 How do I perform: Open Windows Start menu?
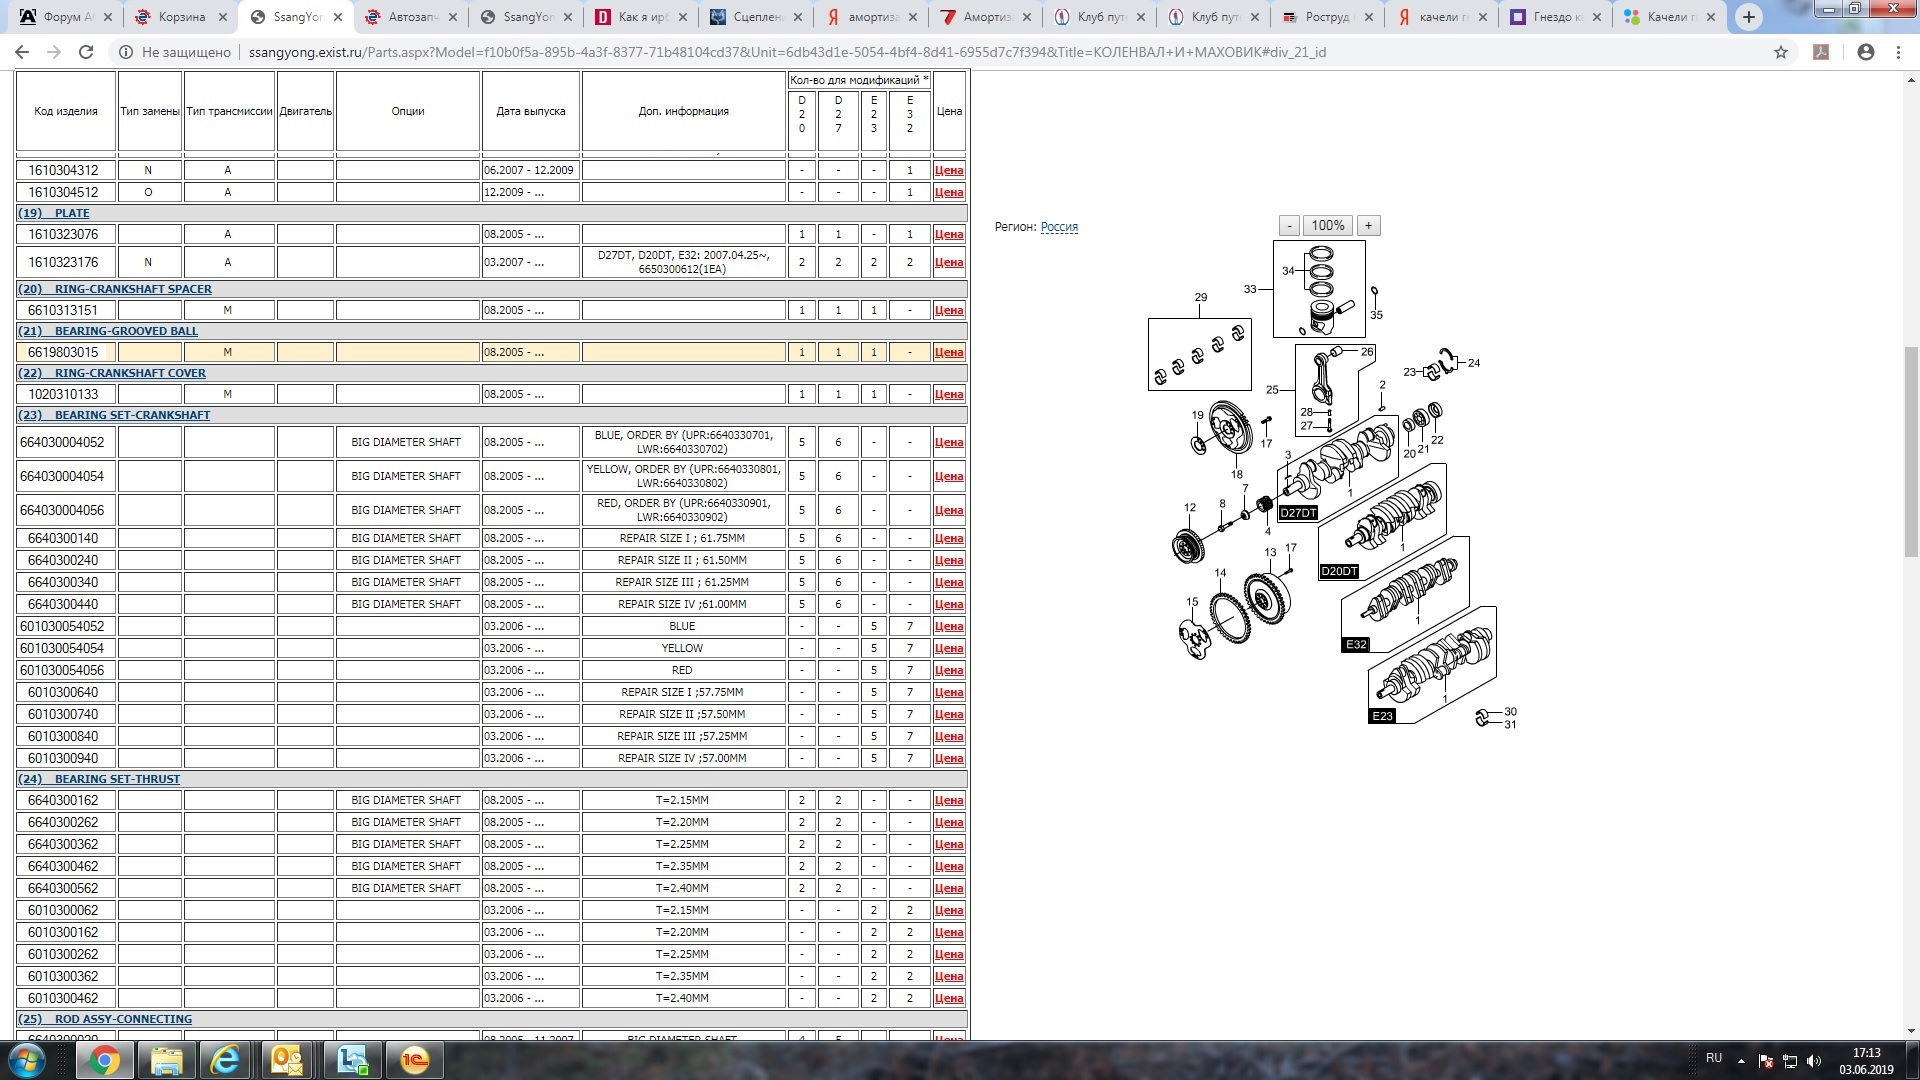click(x=27, y=1060)
